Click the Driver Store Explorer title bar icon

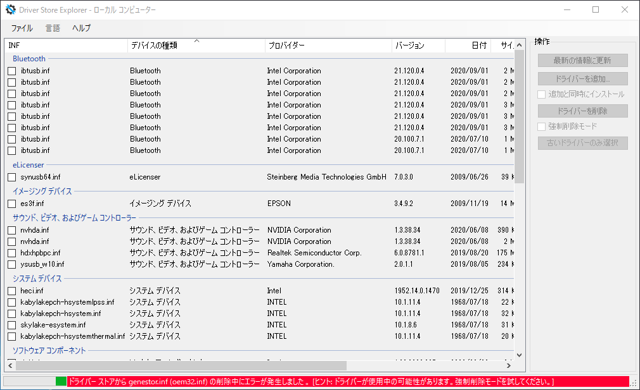10,9
